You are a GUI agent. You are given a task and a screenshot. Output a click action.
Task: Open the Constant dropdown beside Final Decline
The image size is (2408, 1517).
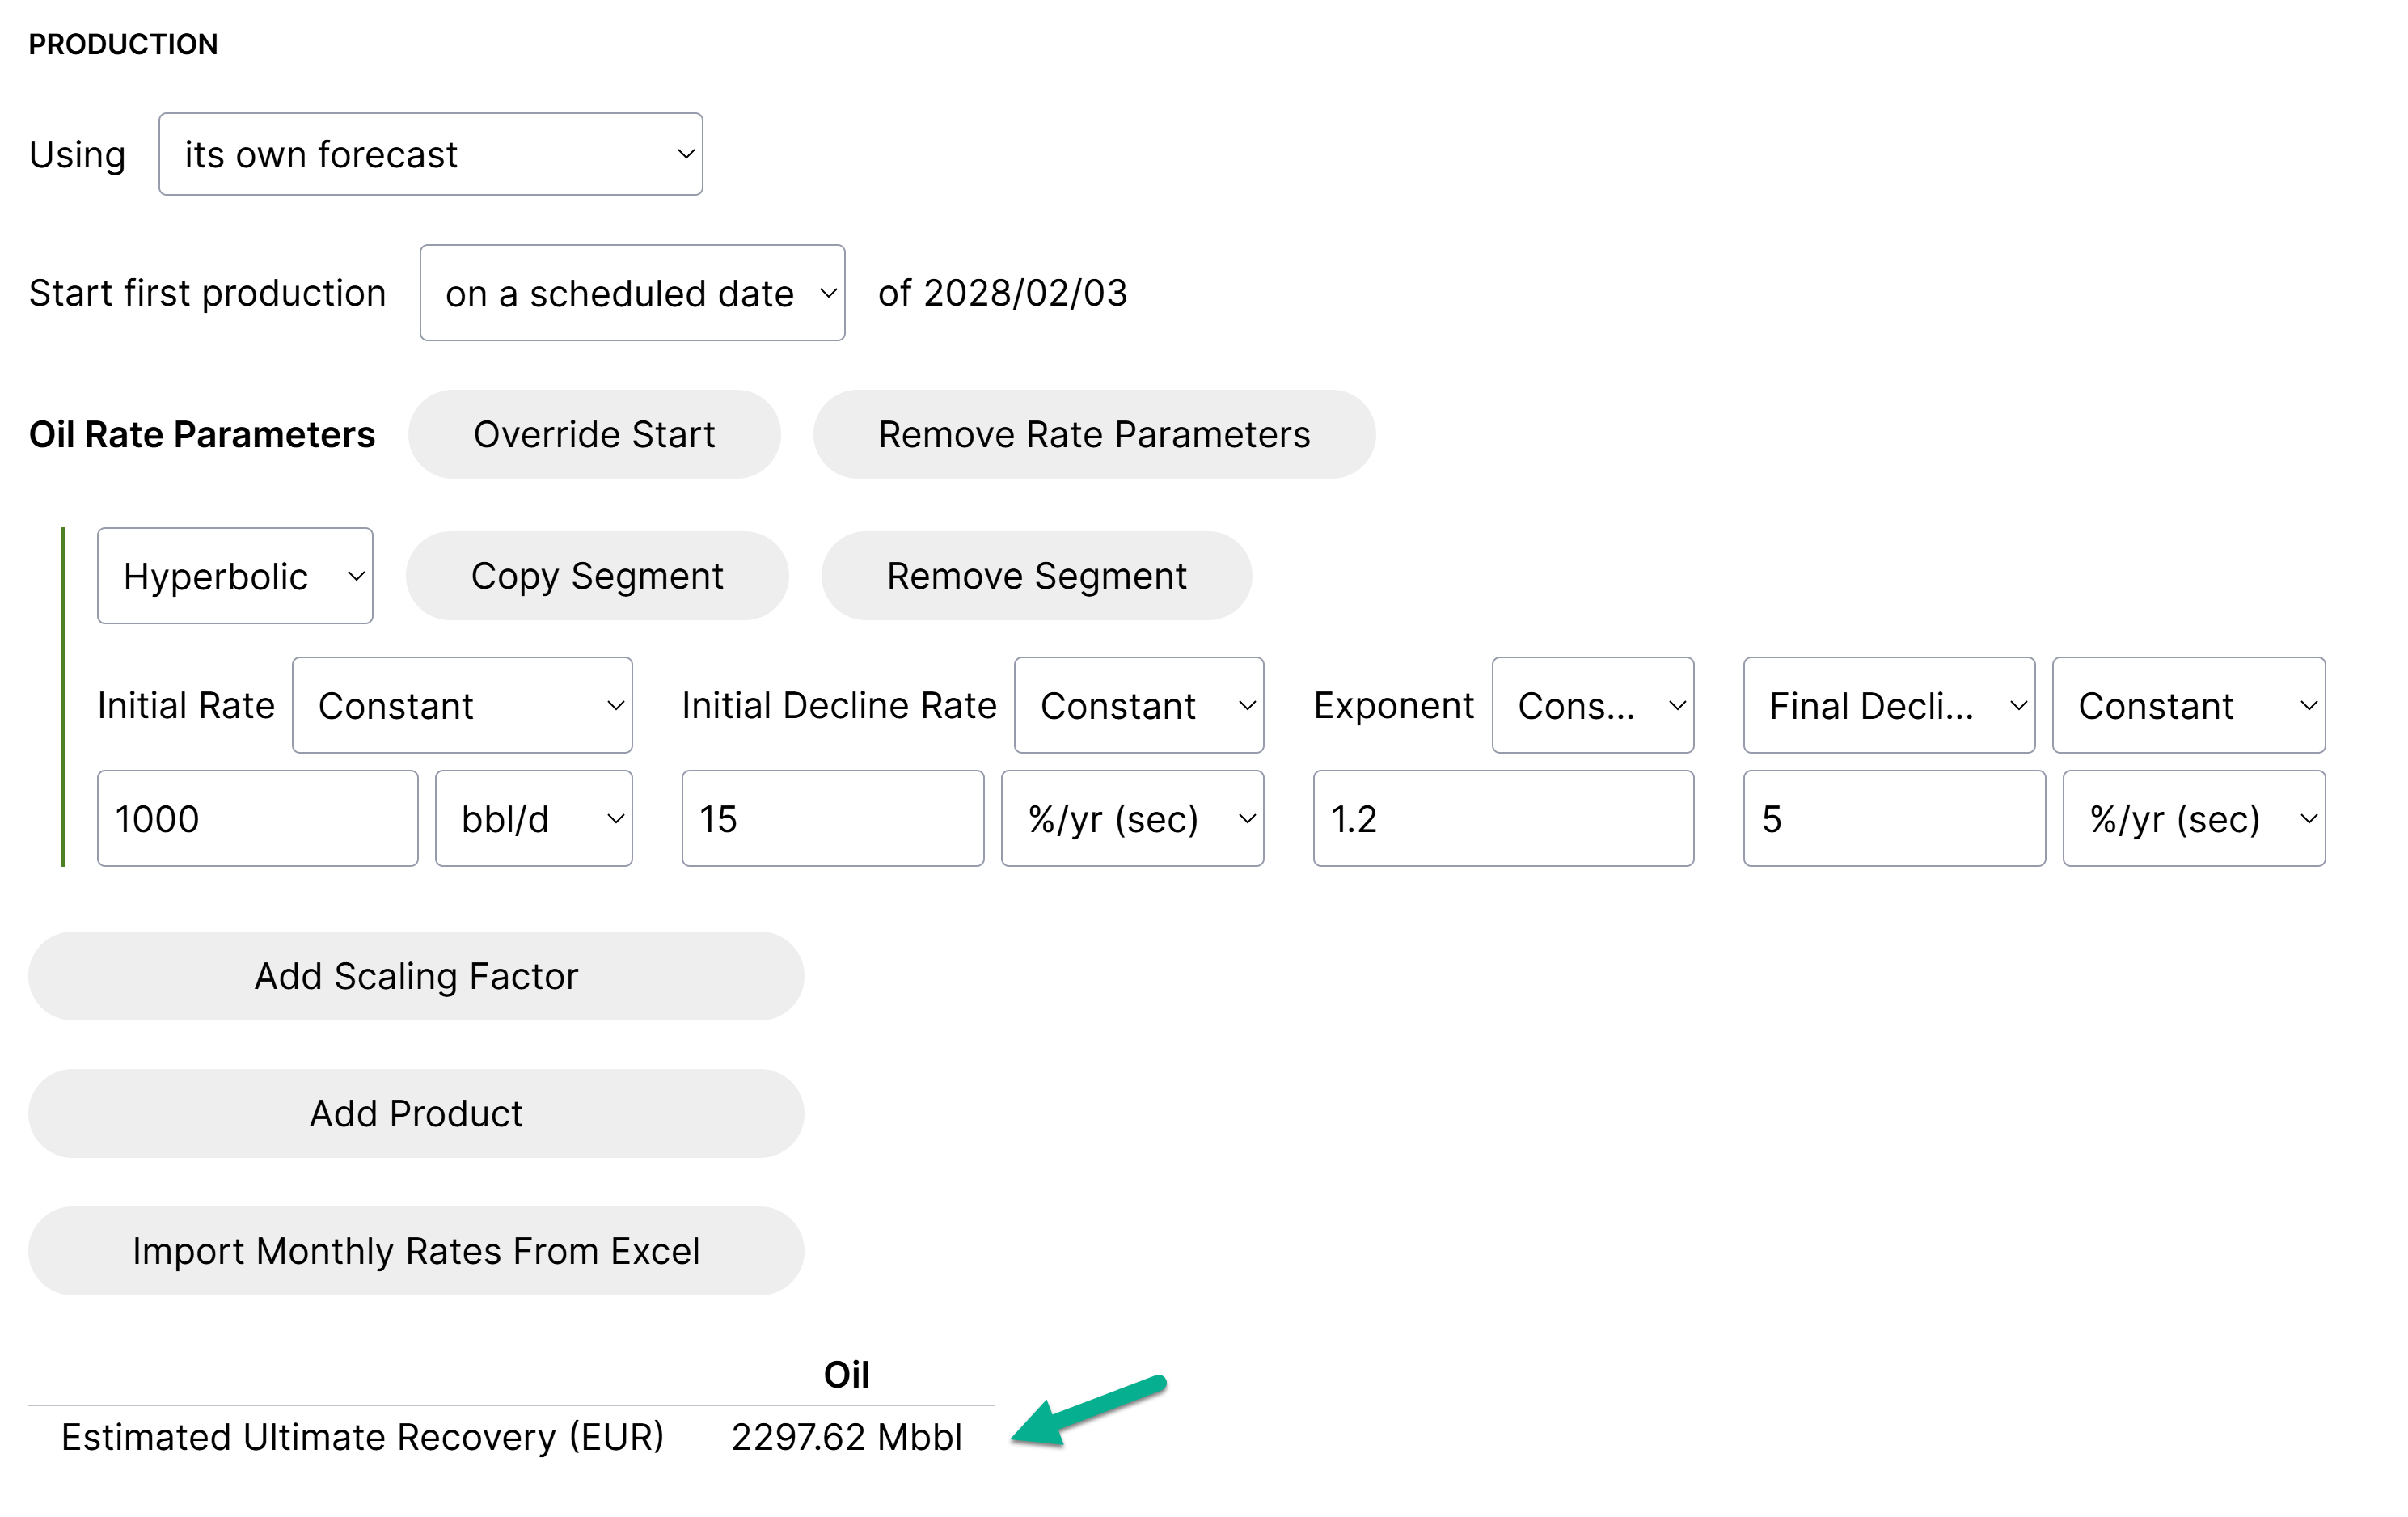[x=2188, y=705]
